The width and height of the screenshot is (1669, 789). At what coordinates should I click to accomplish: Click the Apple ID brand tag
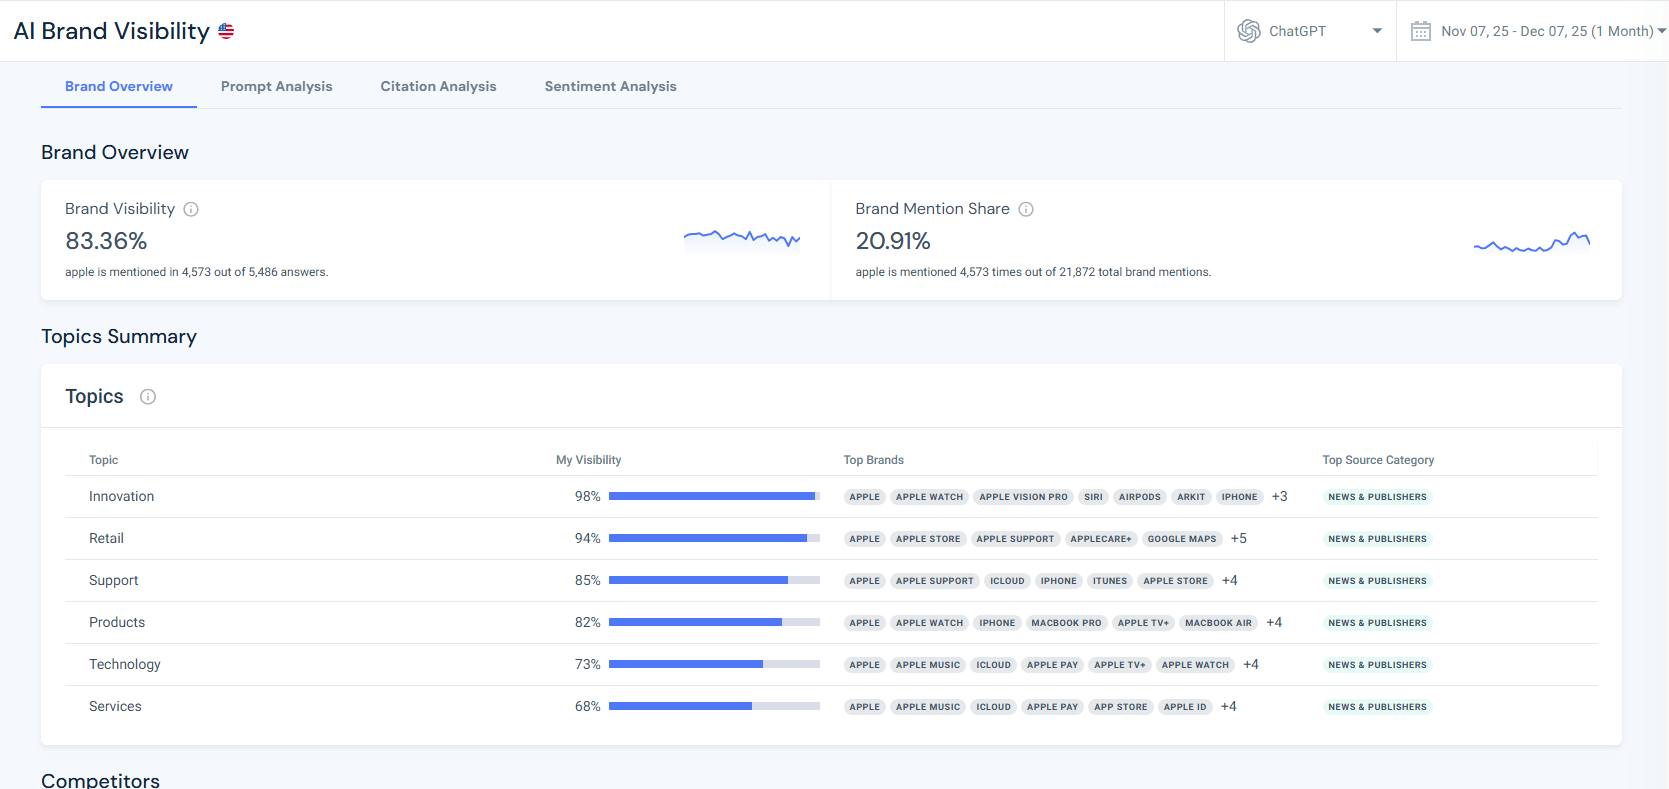click(x=1185, y=707)
